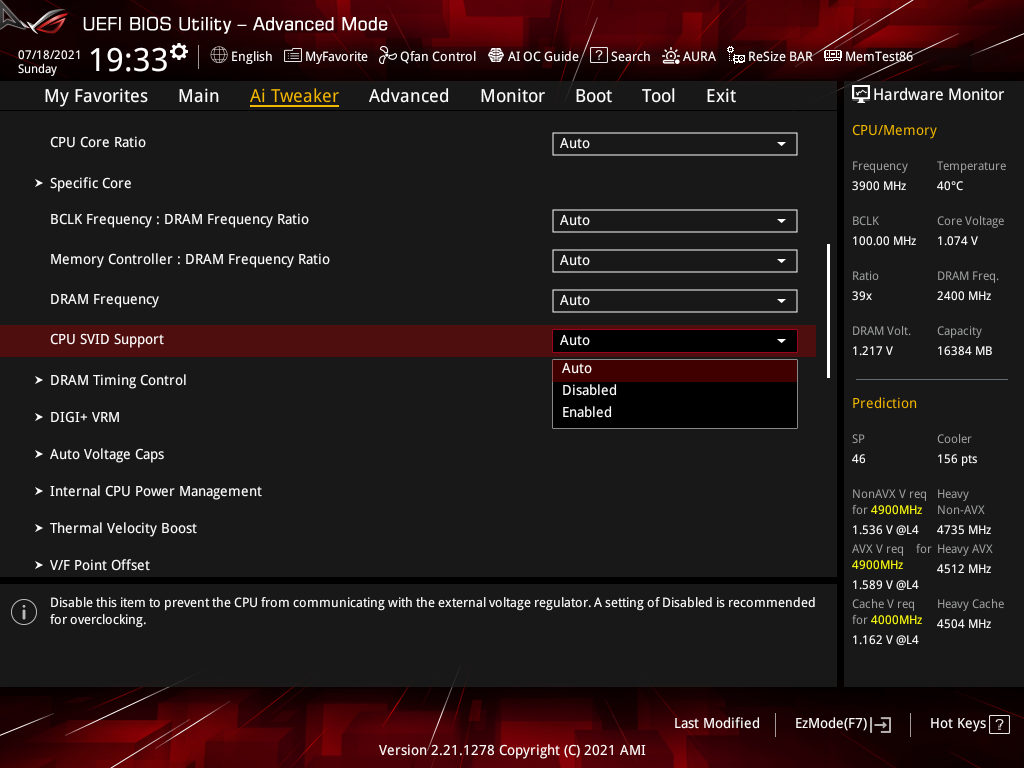The height and width of the screenshot is (768, 1024).
Task: Open AURA lighting settings
Action: (689, 56)
